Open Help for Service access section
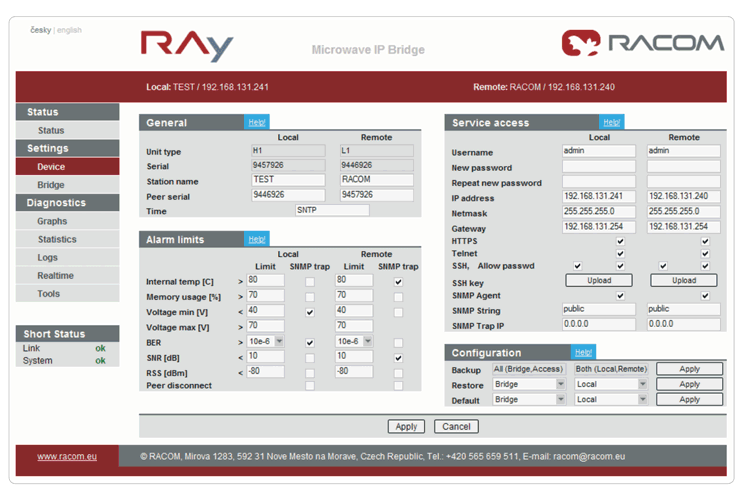The height and width of the screenshot is (500, 743). [611, 122]
